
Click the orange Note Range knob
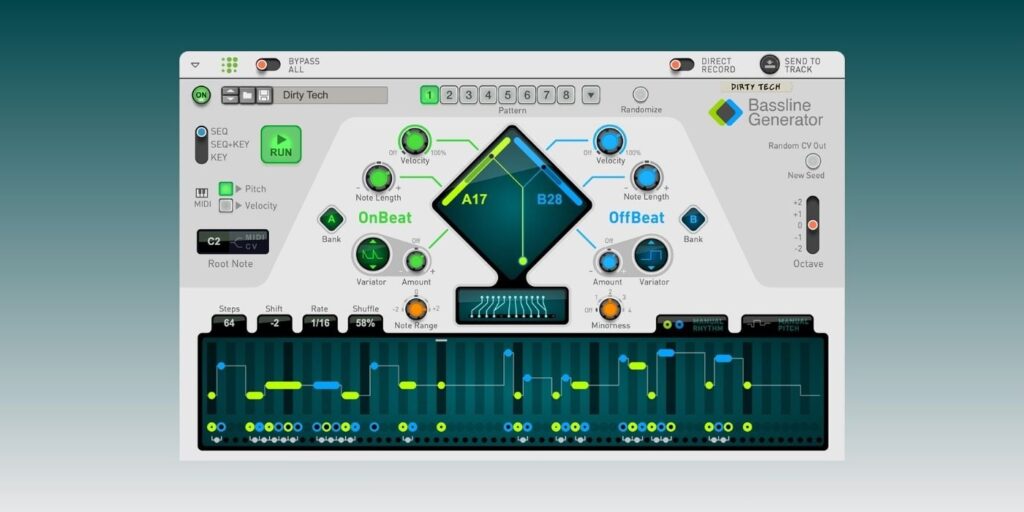(416, 308)
